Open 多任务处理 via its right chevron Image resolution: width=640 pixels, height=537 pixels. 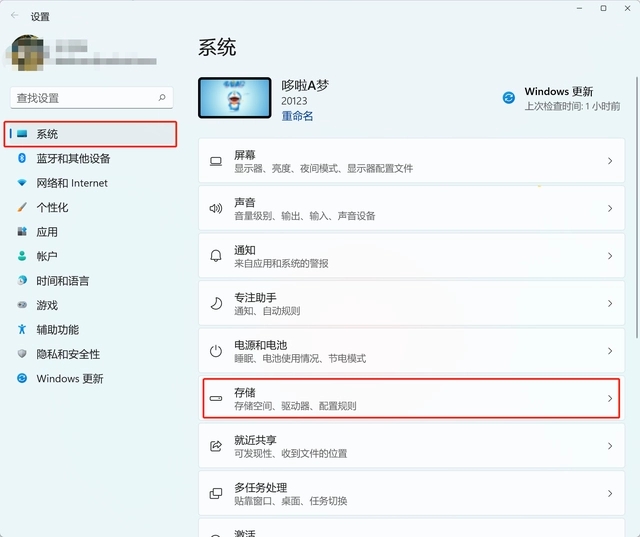click(610, 494)
